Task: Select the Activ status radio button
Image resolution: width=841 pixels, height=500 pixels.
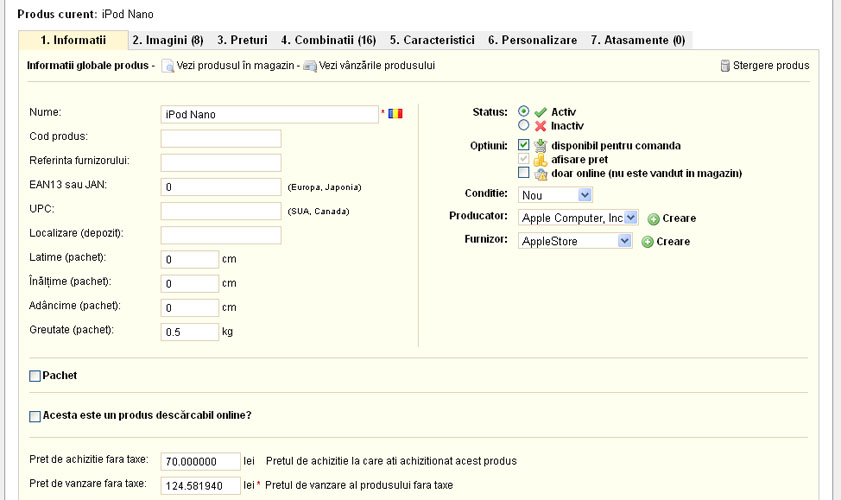Action: click(523, 111)
